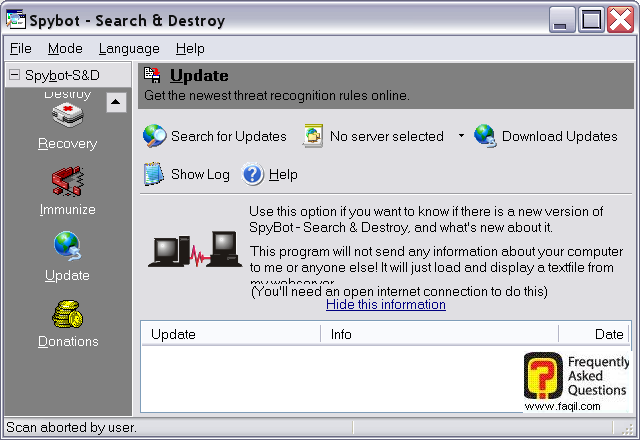
Task: Open the Donations coins icon
Action: click(x=68, y=315)
